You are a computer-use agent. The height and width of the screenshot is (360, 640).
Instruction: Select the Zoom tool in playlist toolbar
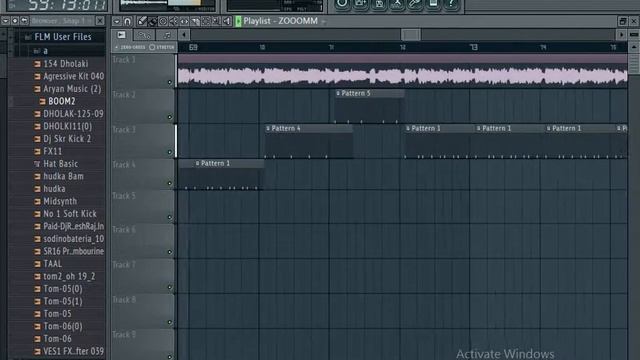coord(216,21)
